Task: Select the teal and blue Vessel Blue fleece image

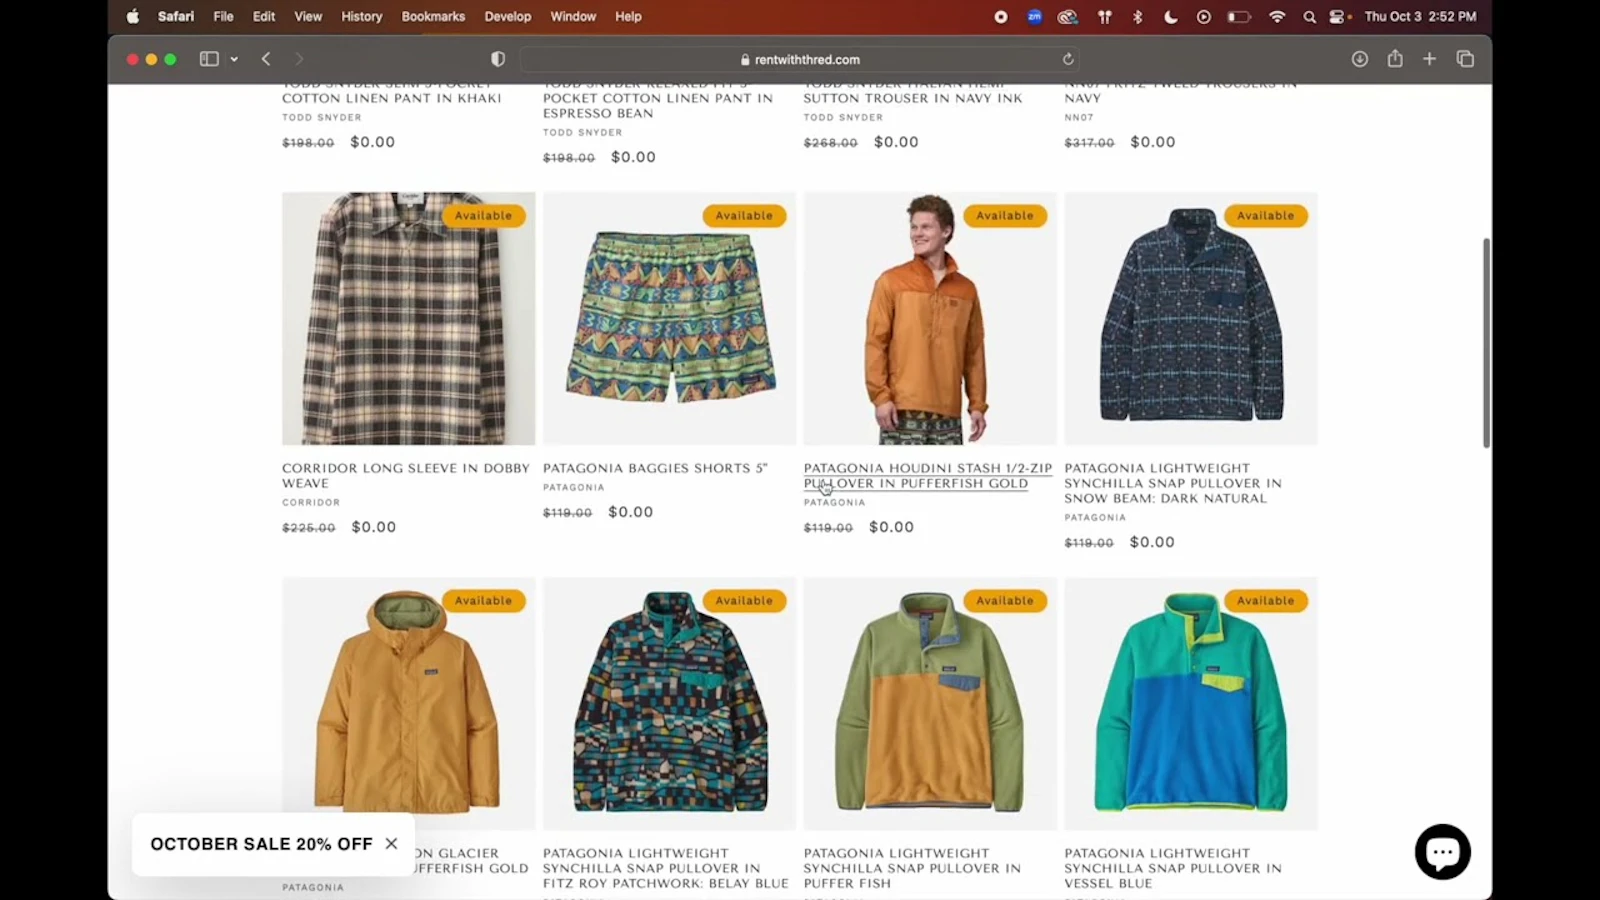Action: coord(1191,703)
